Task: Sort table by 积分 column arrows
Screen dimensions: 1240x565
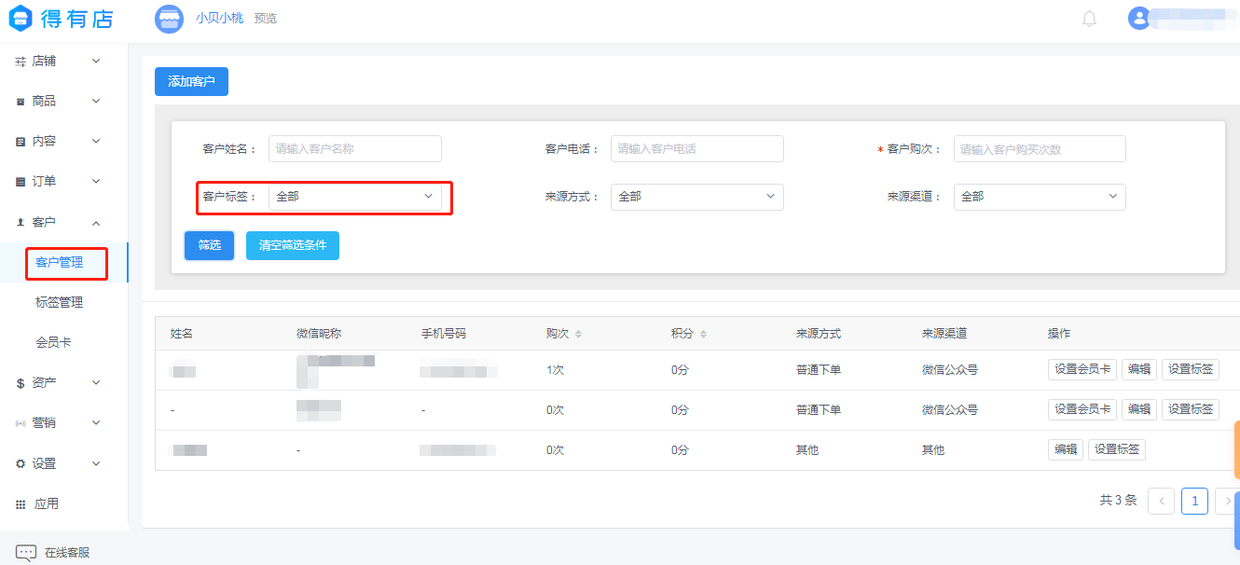Action: (703, 334)
